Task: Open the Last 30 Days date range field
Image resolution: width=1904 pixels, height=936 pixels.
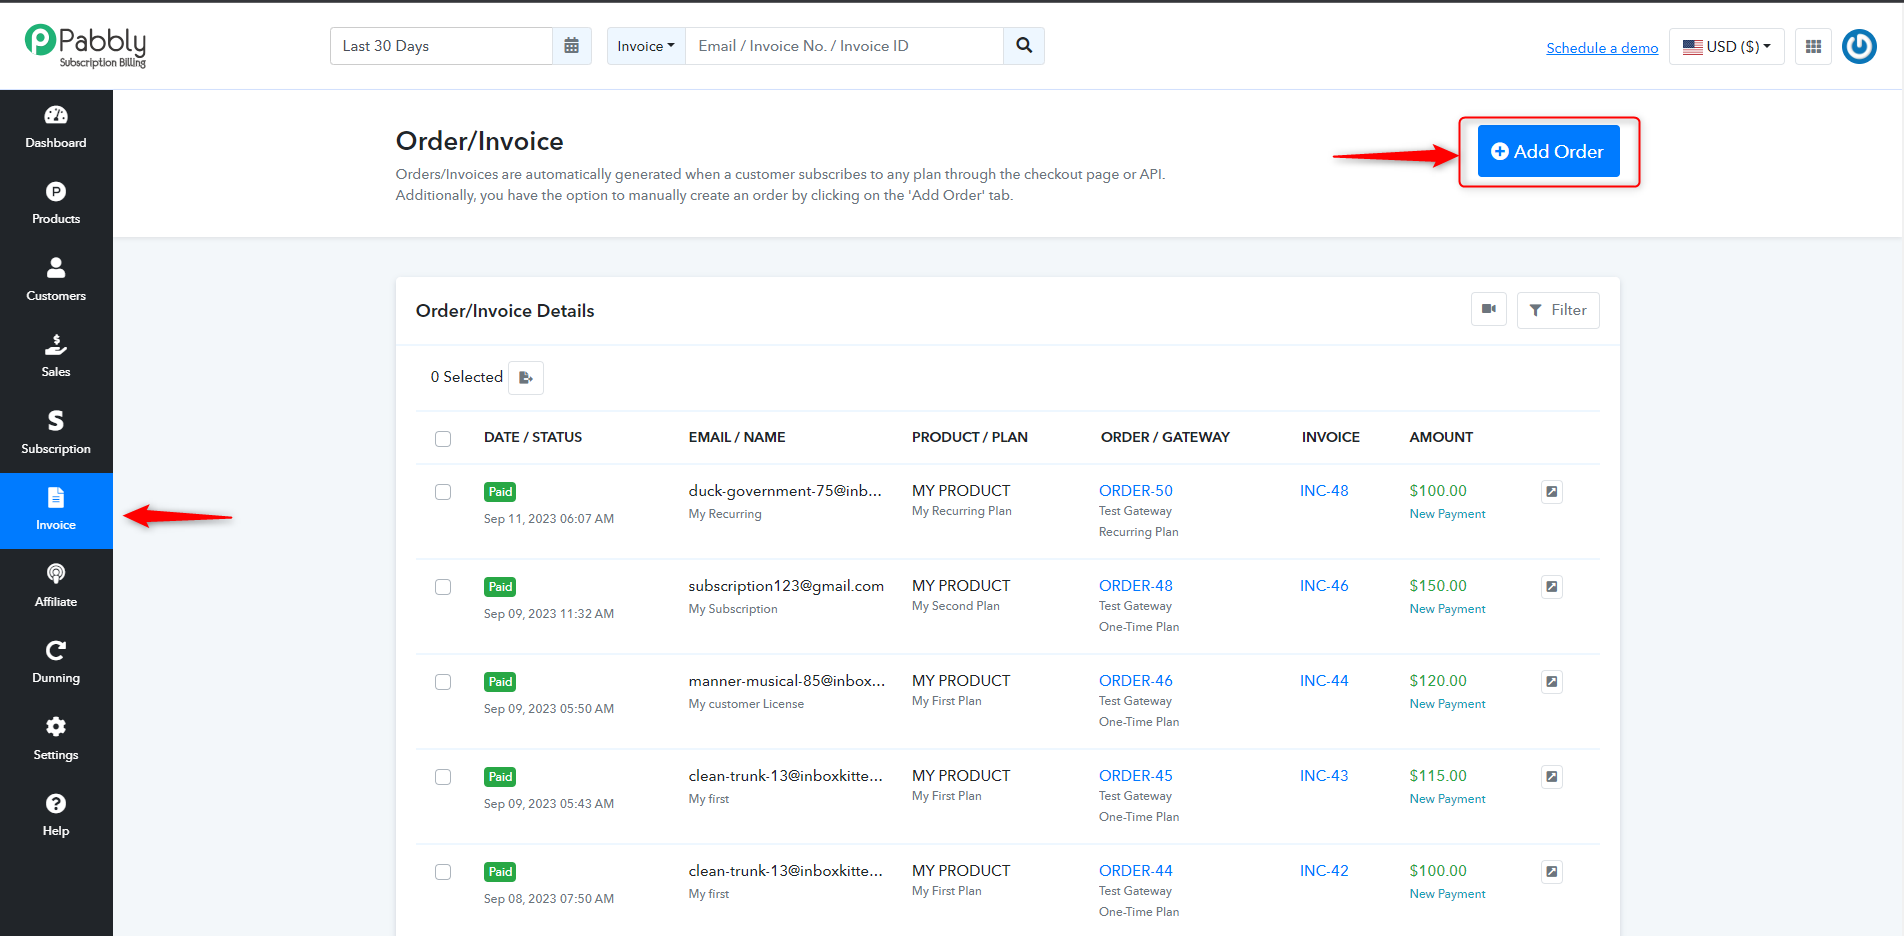Action: tap(441, 46)
